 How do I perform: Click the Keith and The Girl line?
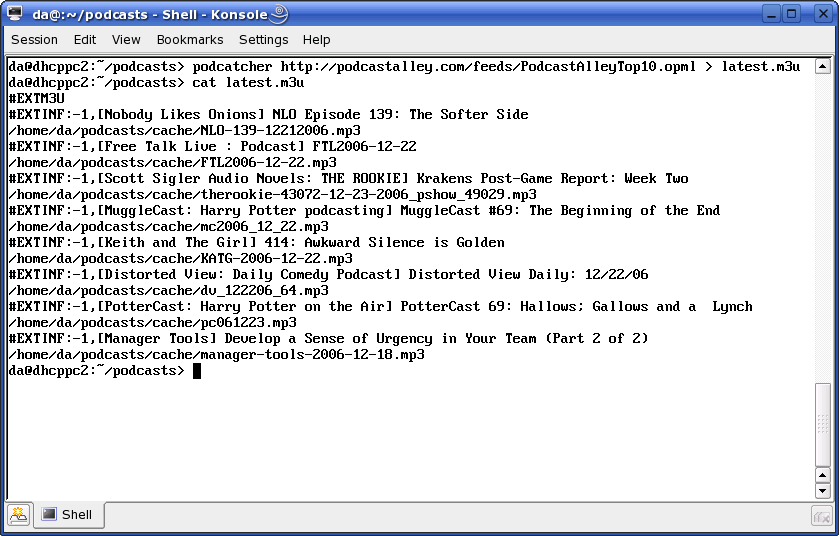[x=257, y=243]
